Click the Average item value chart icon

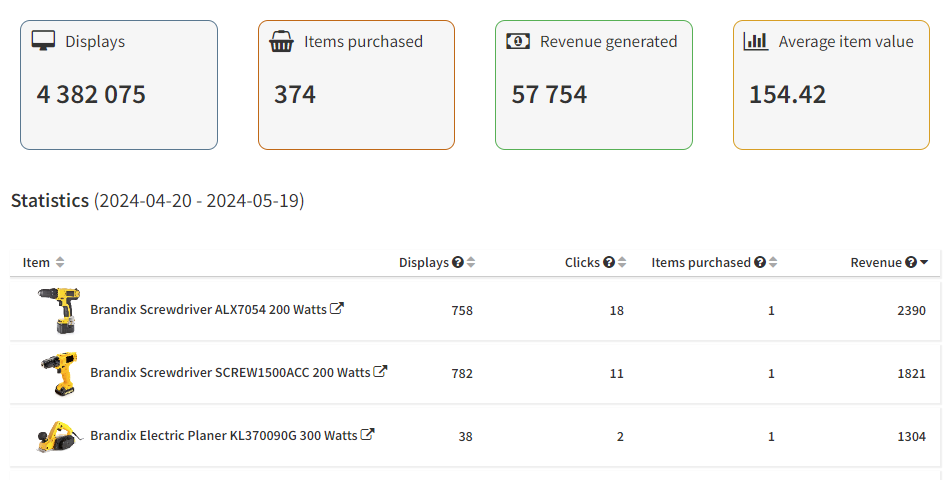(756, 41)
